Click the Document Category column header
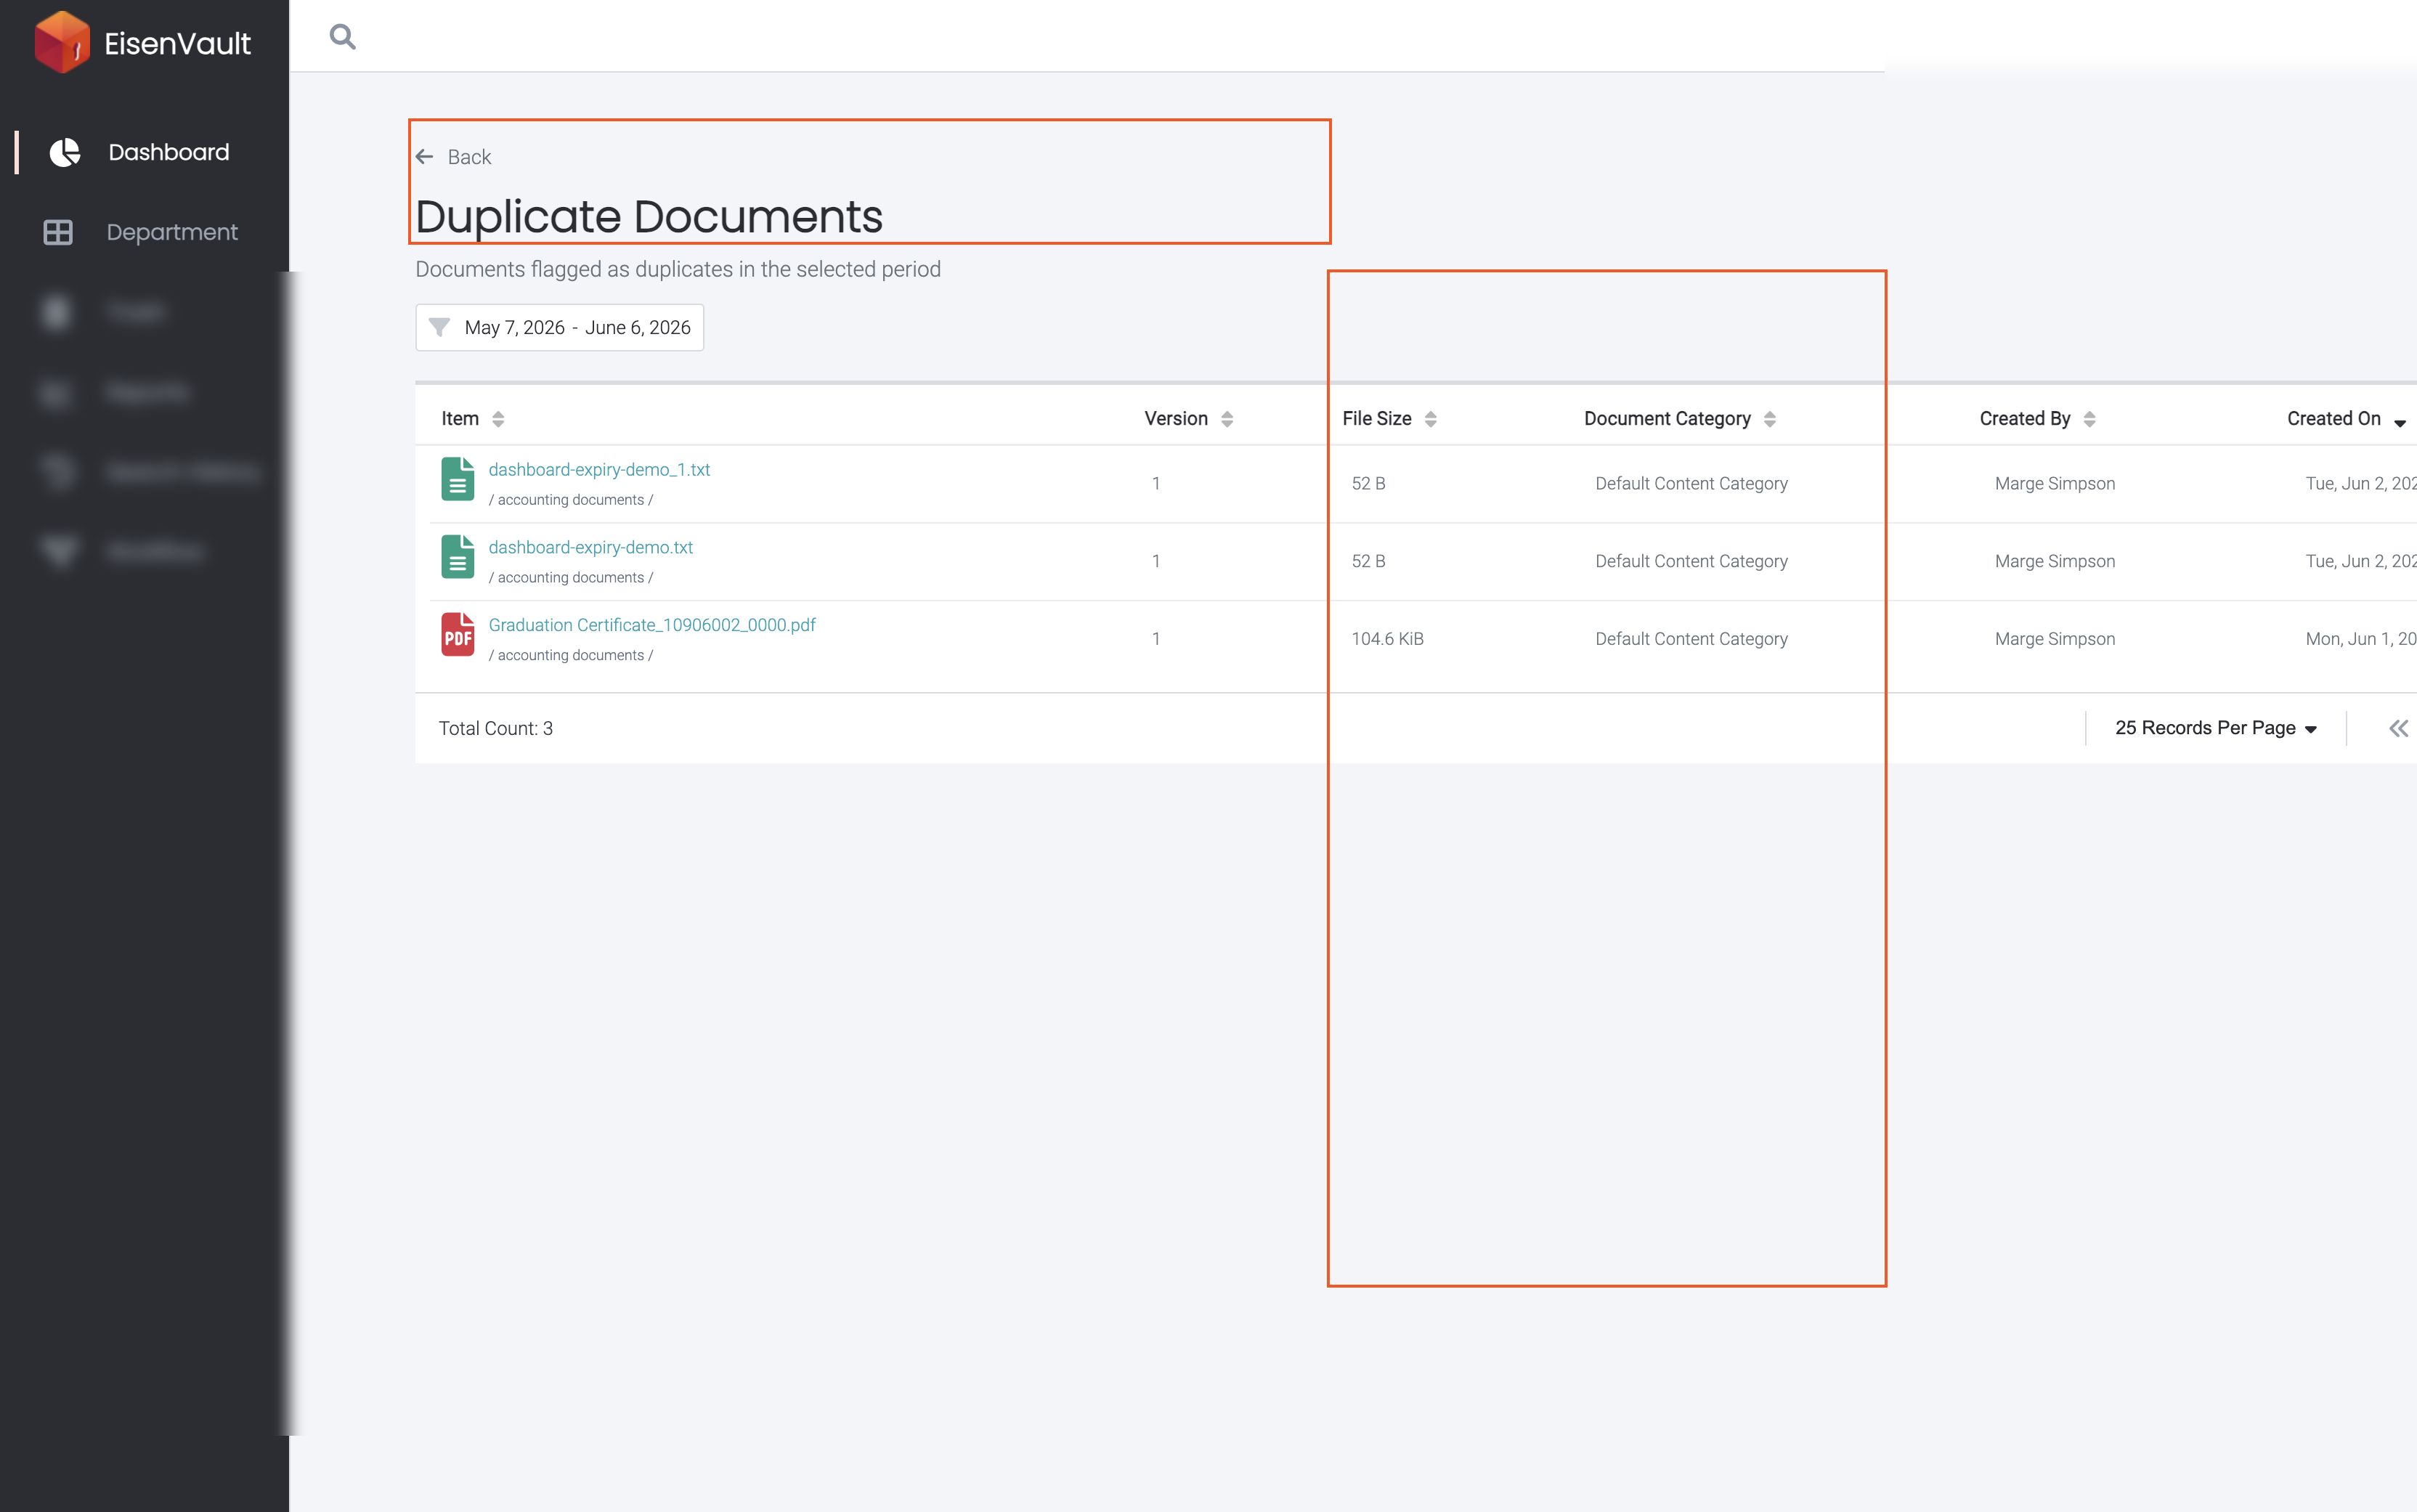The height and width of the screenshot is (1512, 2417). pos(1667,419)
